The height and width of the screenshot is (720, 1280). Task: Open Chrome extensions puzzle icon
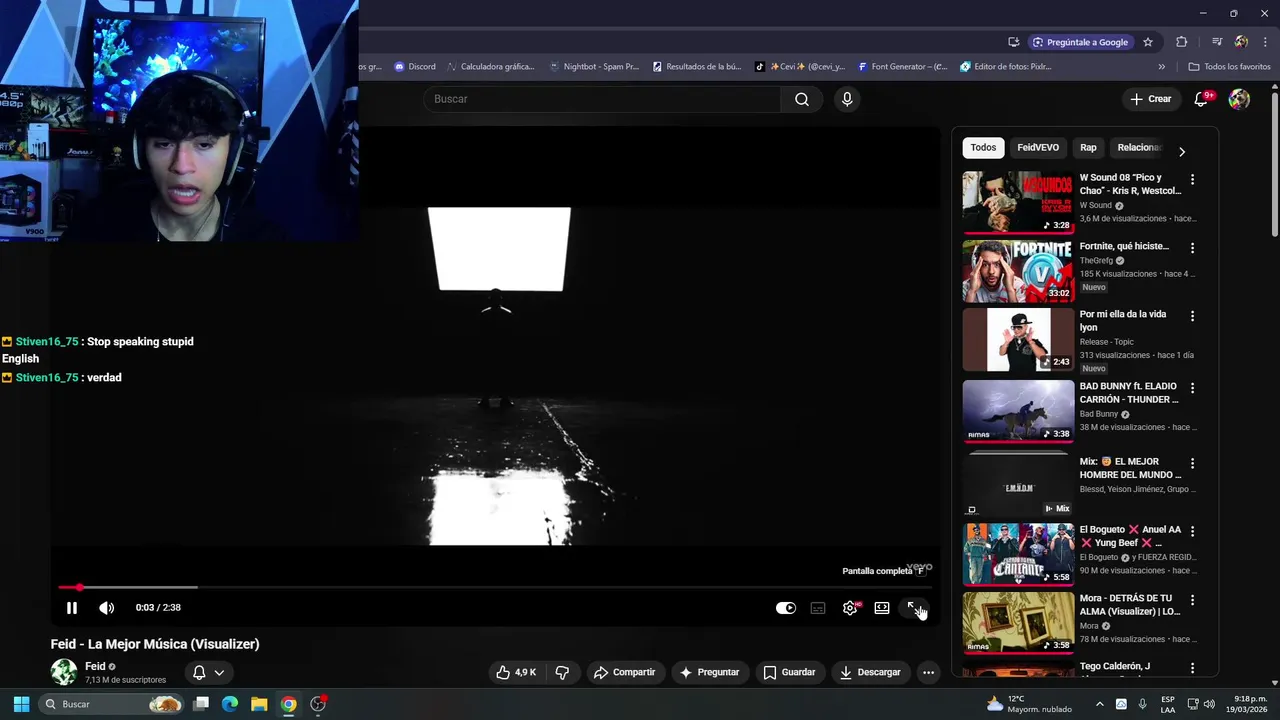tap(1182, 42)
